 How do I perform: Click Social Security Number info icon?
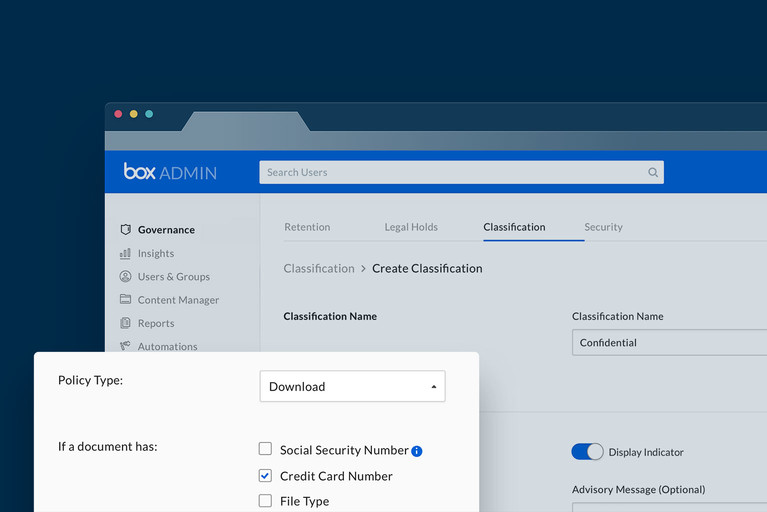417,451
